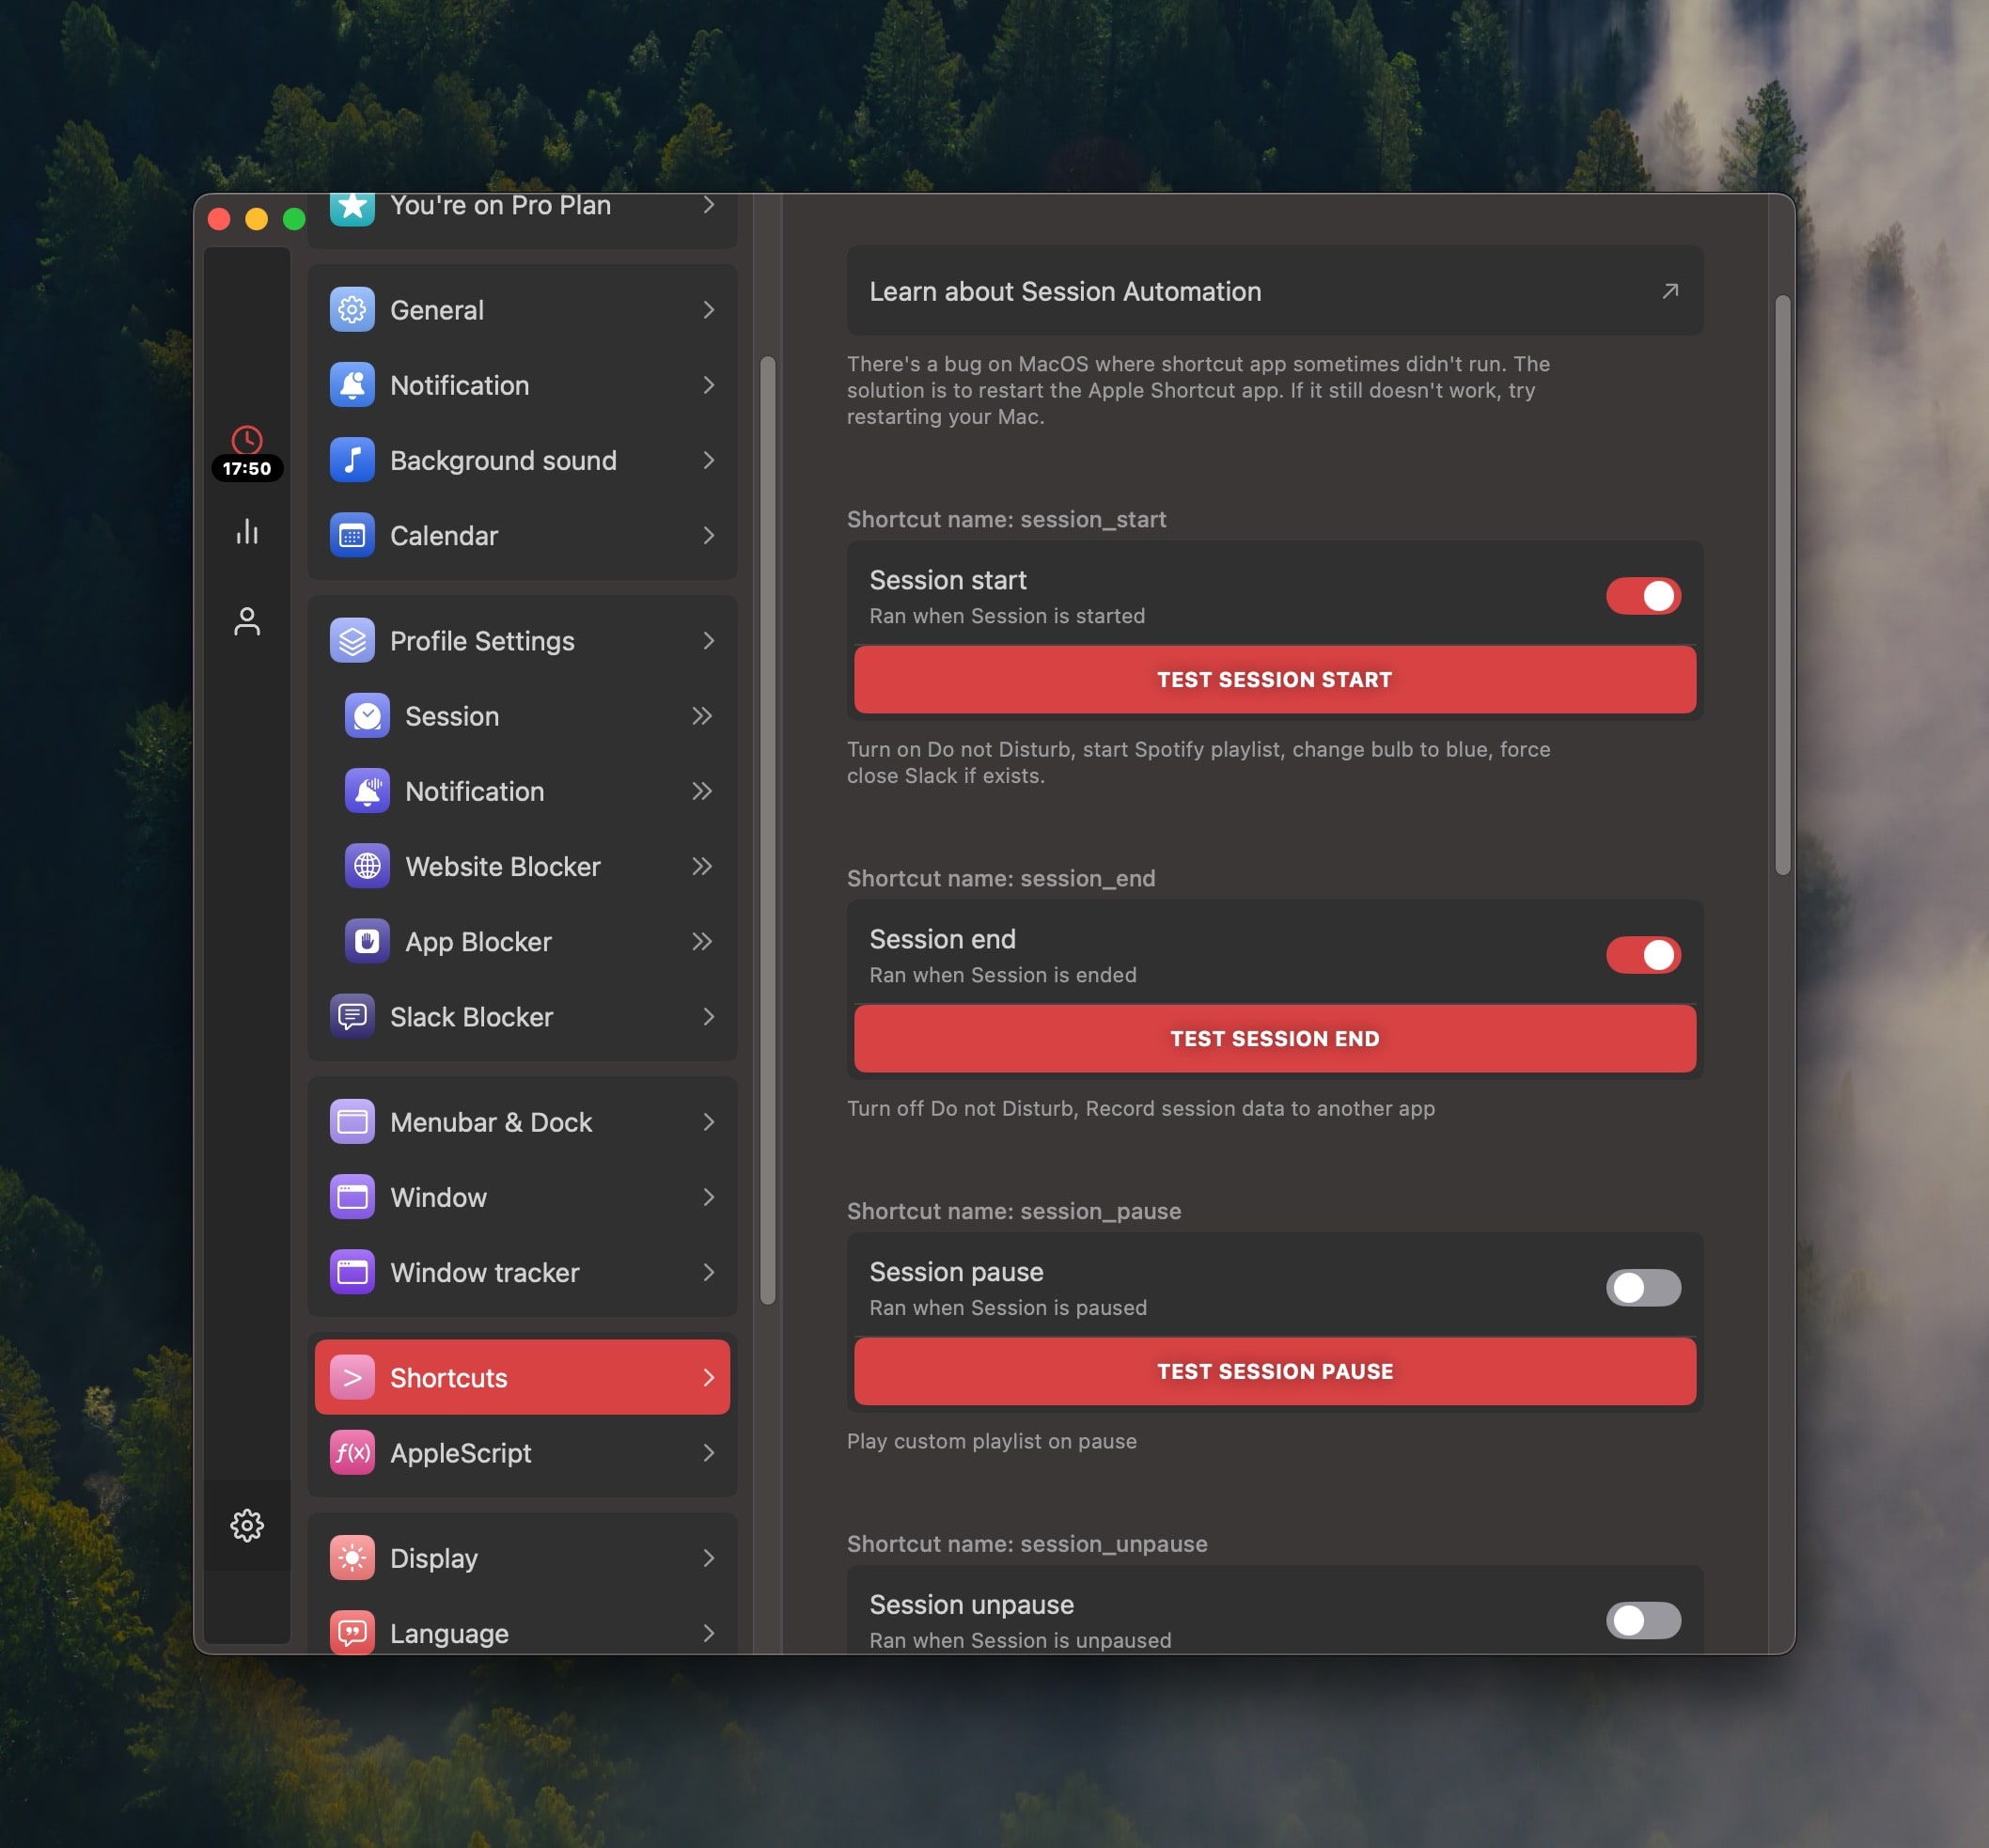1989x1848 pixels.
Task: Click TEST SESSION END button
Action: [x=1274, y=1039]
